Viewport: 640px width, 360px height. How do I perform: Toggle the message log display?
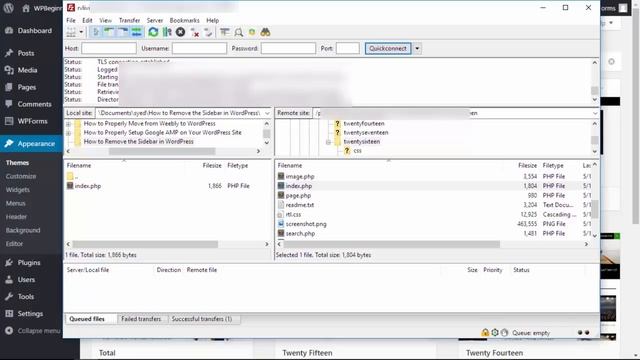(x=96, y=32)
